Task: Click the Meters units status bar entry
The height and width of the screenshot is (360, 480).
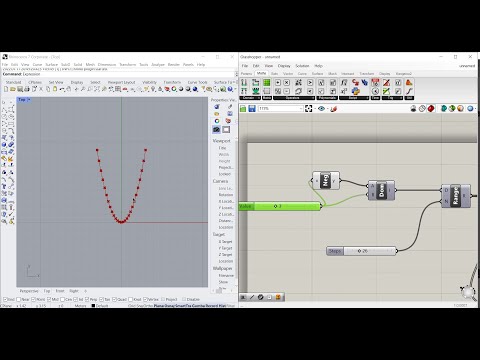Action: pyautogui.click(x=80, y=305)
